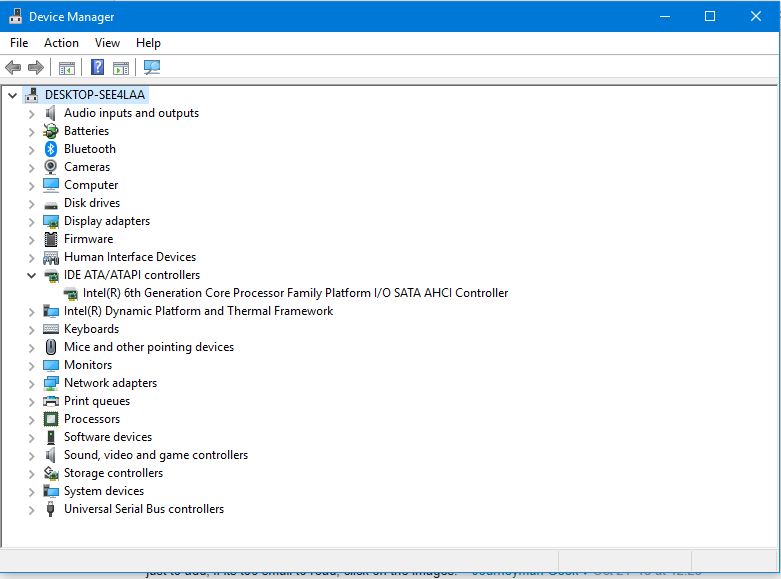Click the Cameras webcam icon
Screen dimensions: 781x579
(50, 167)
